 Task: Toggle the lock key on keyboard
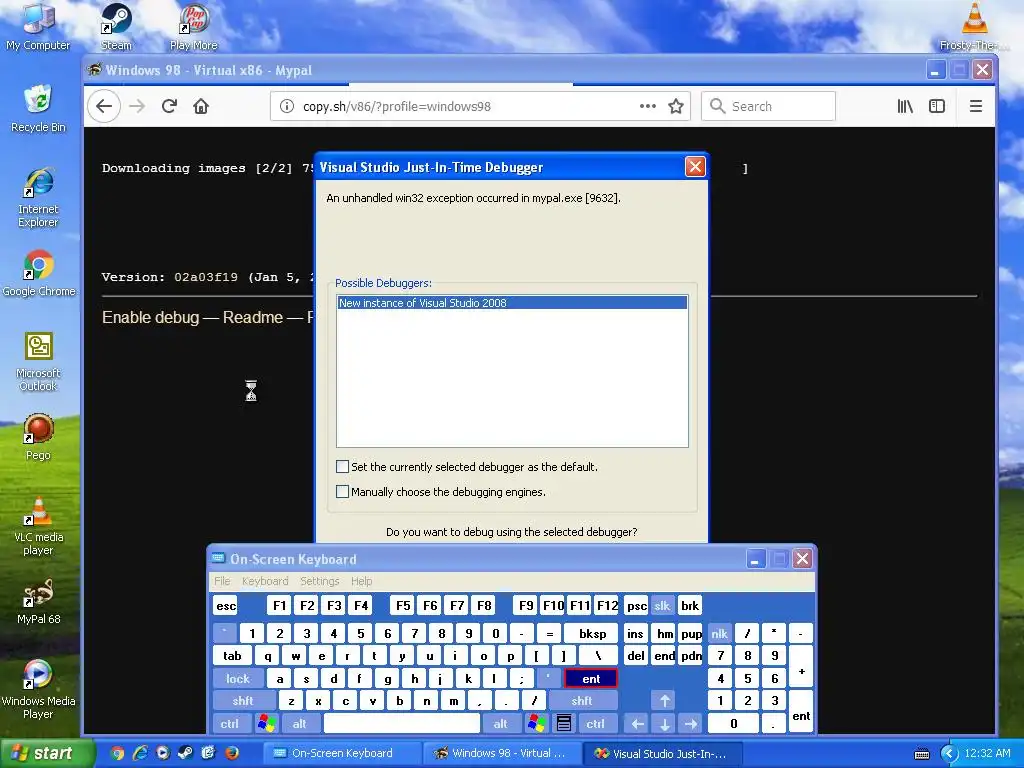click(238, 679)
